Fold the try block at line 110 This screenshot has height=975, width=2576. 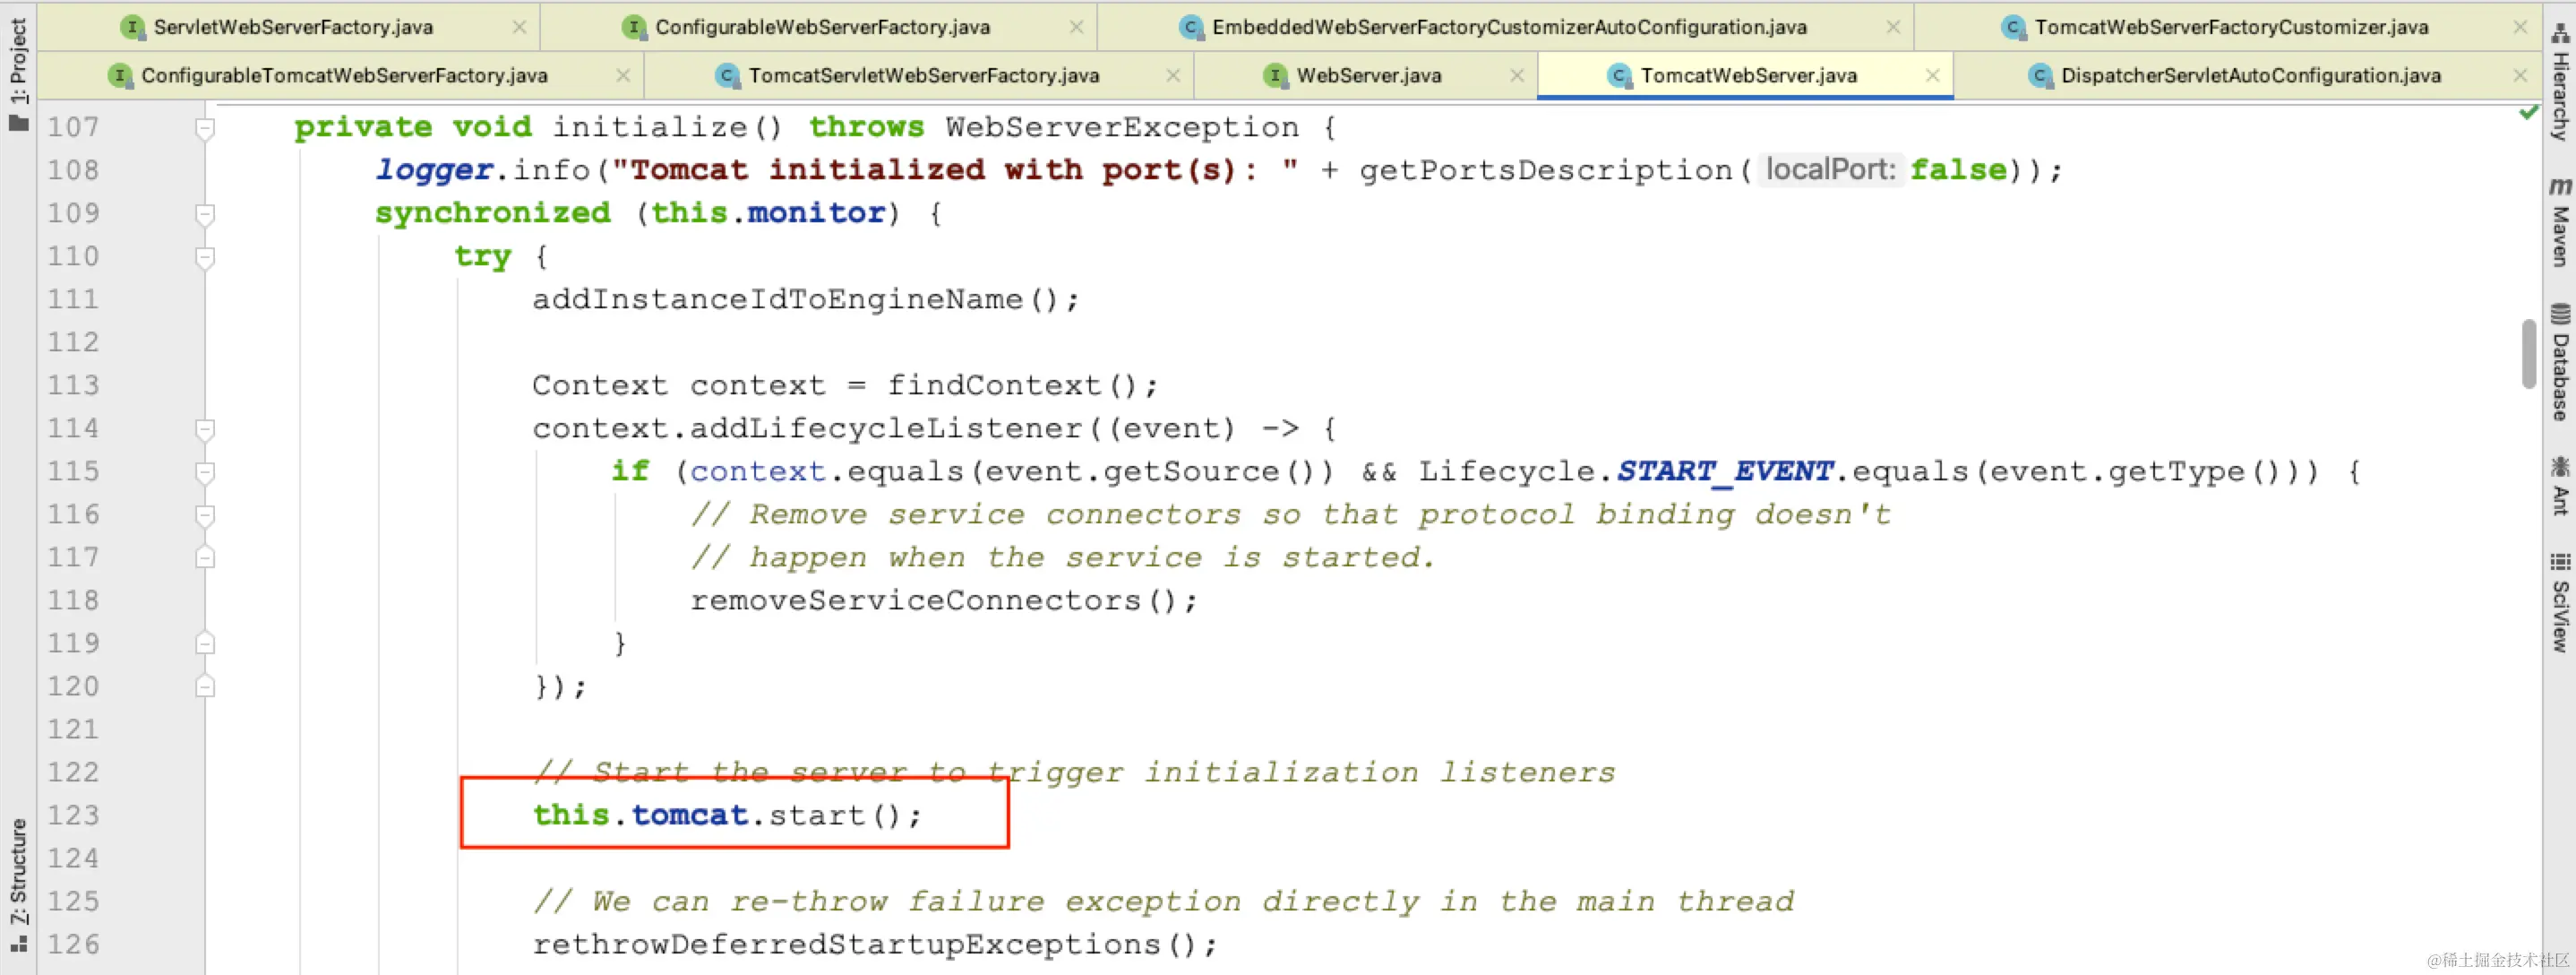tap(205, 257)
